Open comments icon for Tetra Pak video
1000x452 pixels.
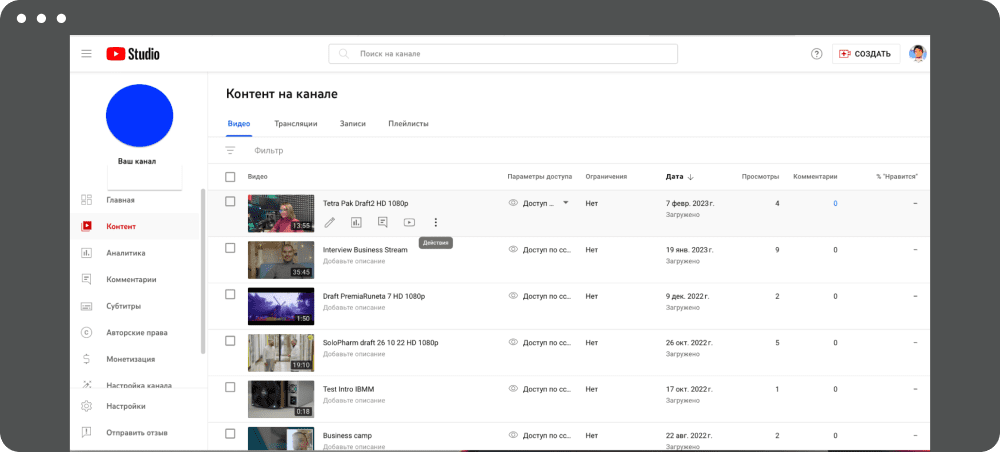(383, 222)
